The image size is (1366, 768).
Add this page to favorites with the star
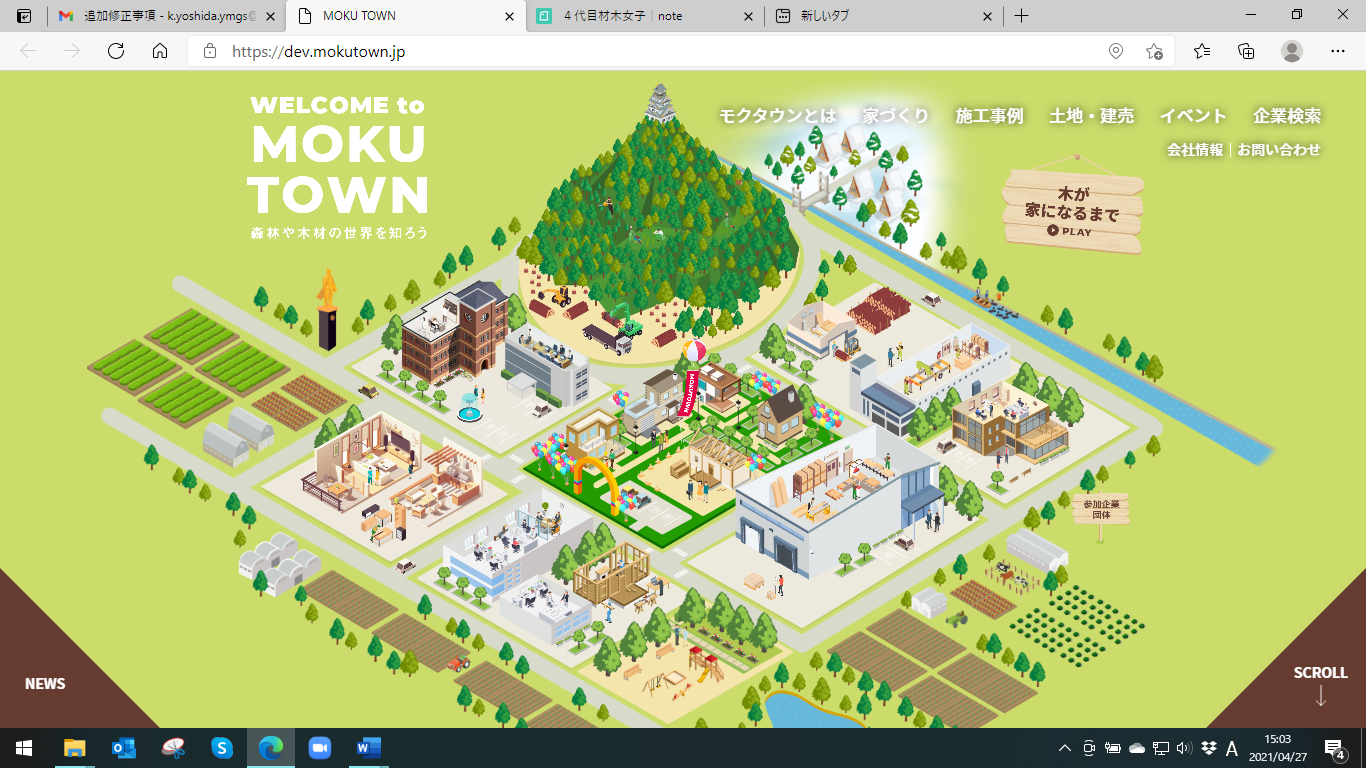coord(1156,51)
